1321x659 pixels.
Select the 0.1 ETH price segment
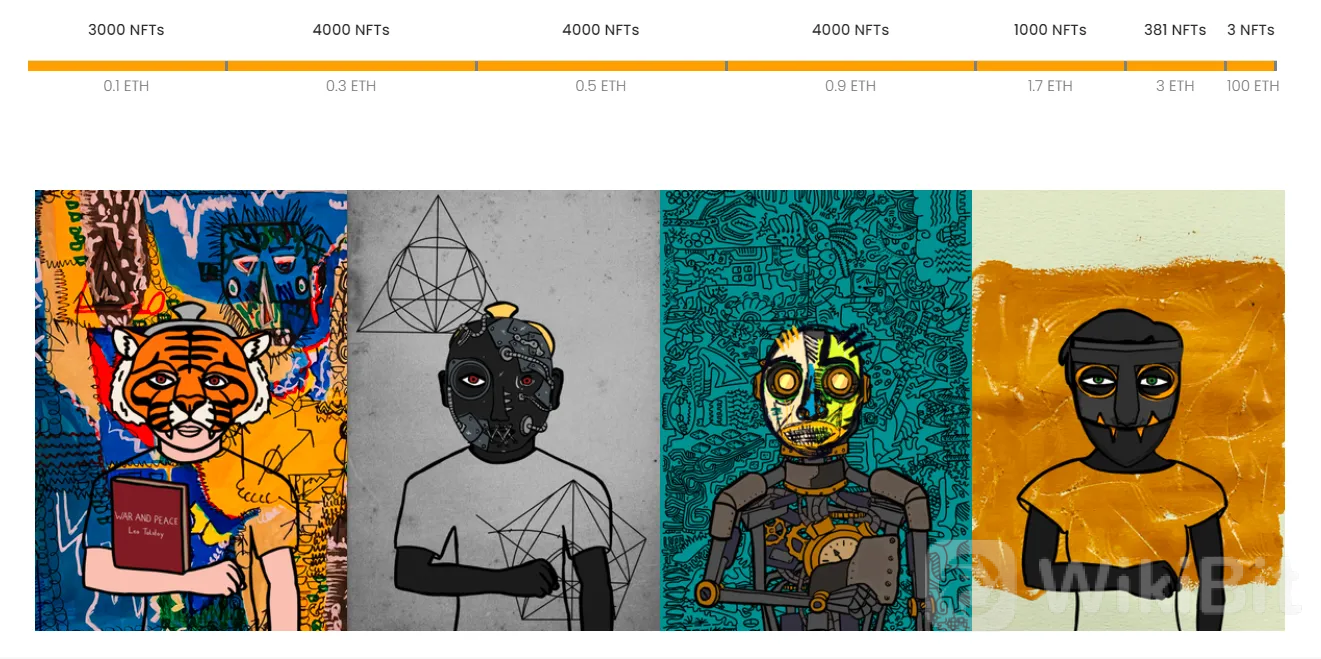(126, 86)
